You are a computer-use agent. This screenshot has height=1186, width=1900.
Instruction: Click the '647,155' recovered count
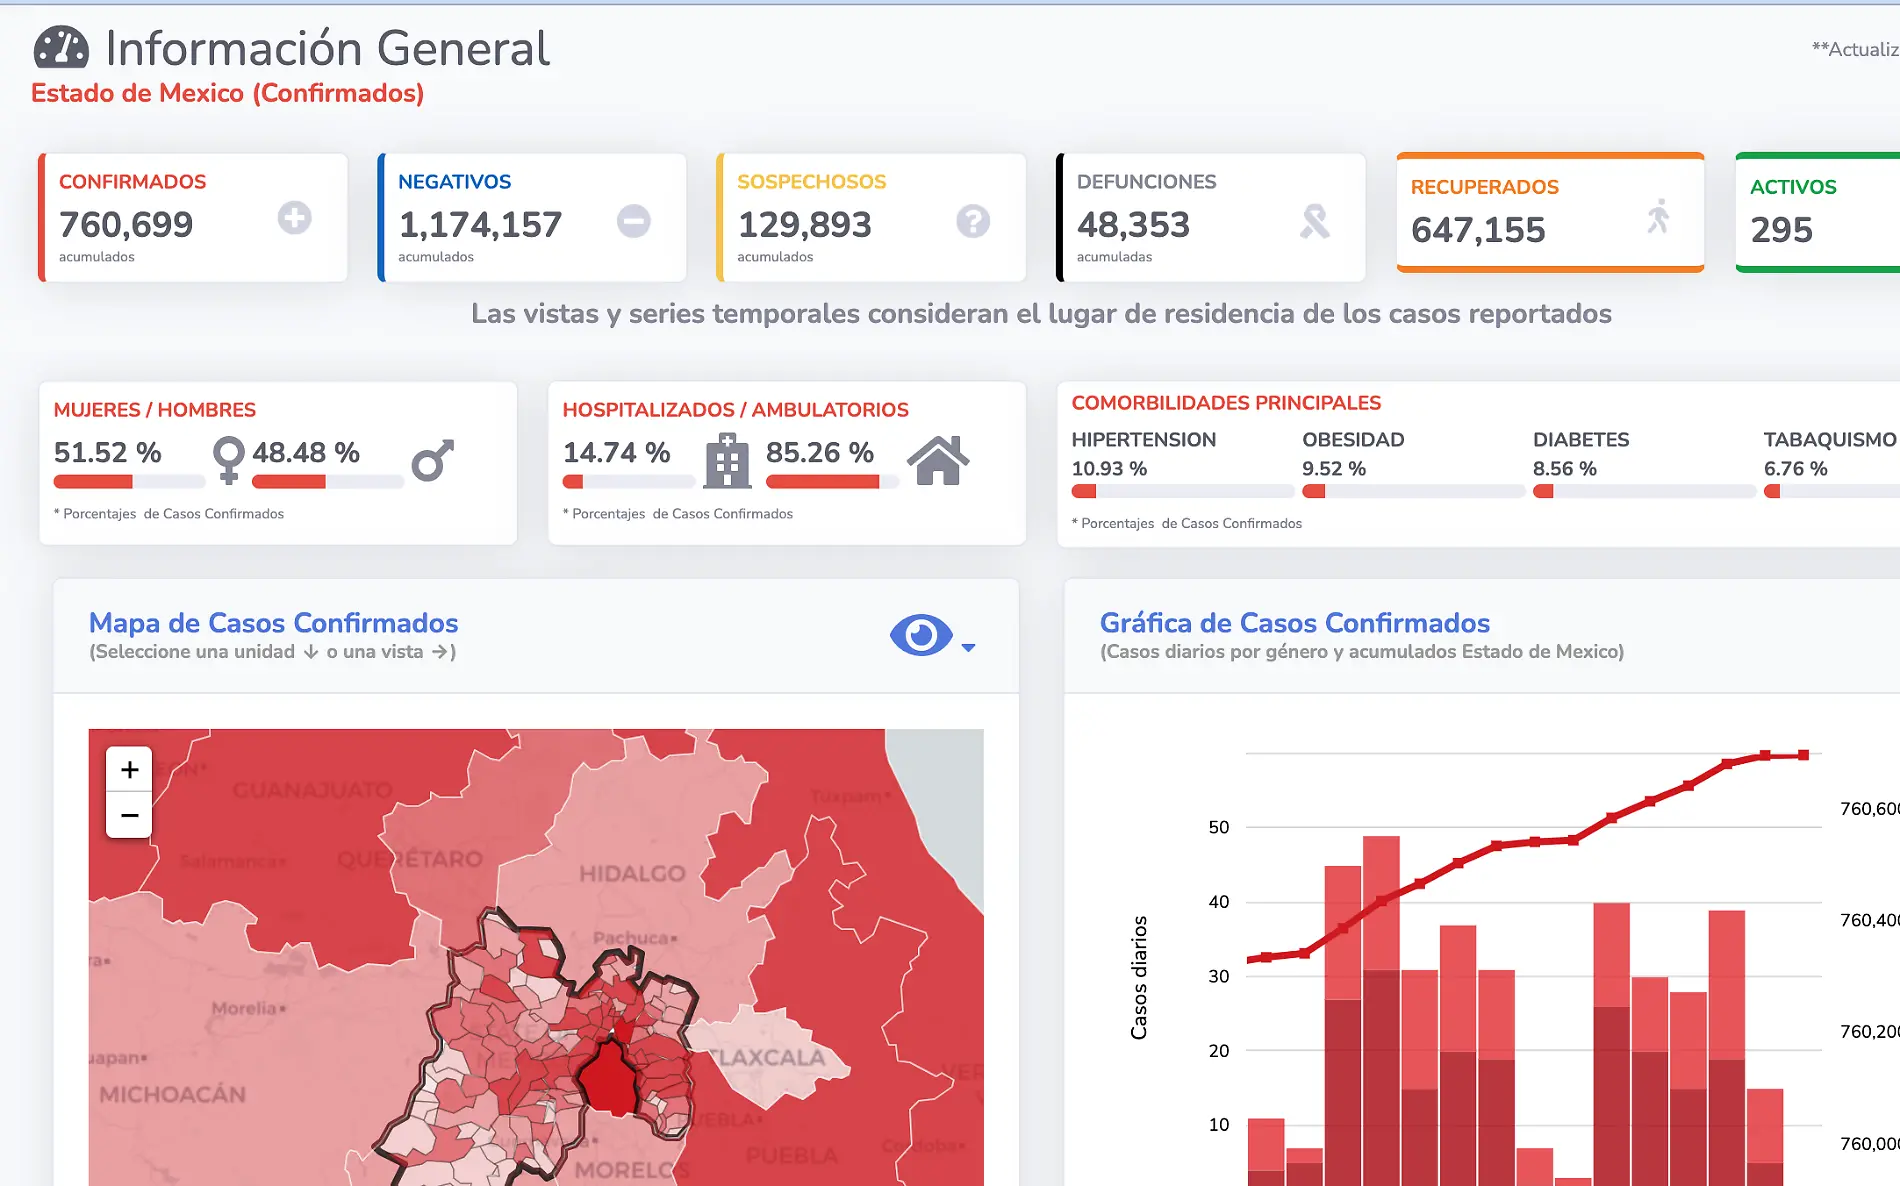click(x=1478, y=230)
